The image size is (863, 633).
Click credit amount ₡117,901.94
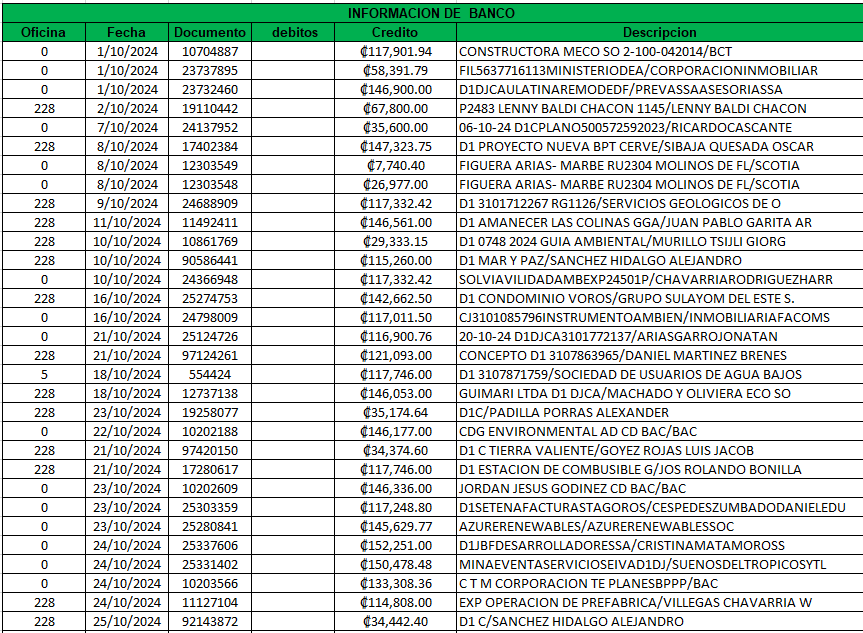[396, 52]
